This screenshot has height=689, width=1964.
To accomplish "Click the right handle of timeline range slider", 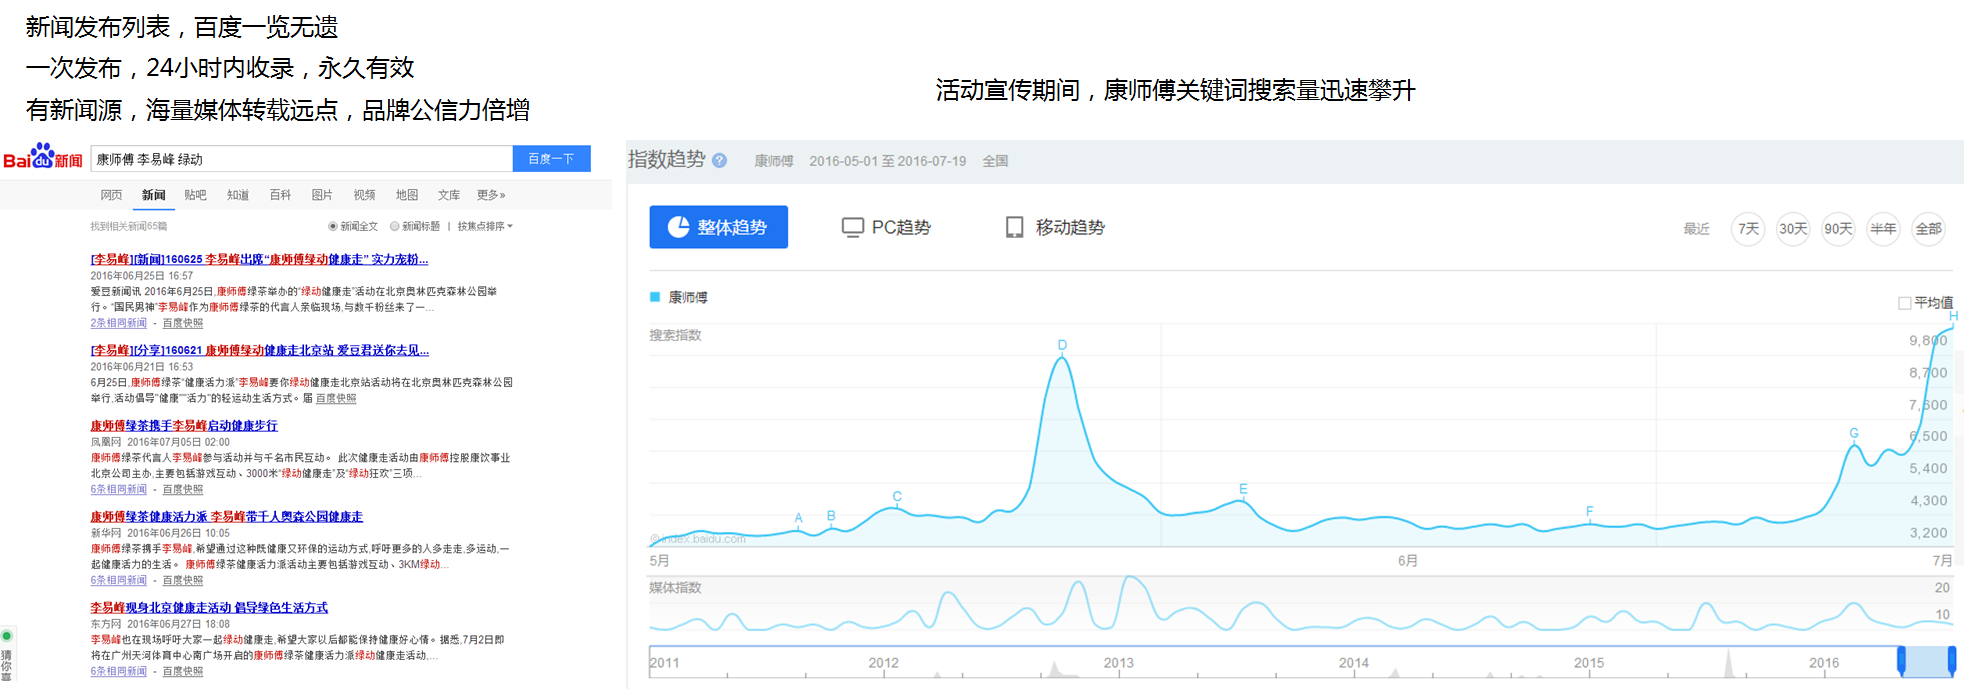I will pyautogui.click(x=1951, y=660).
